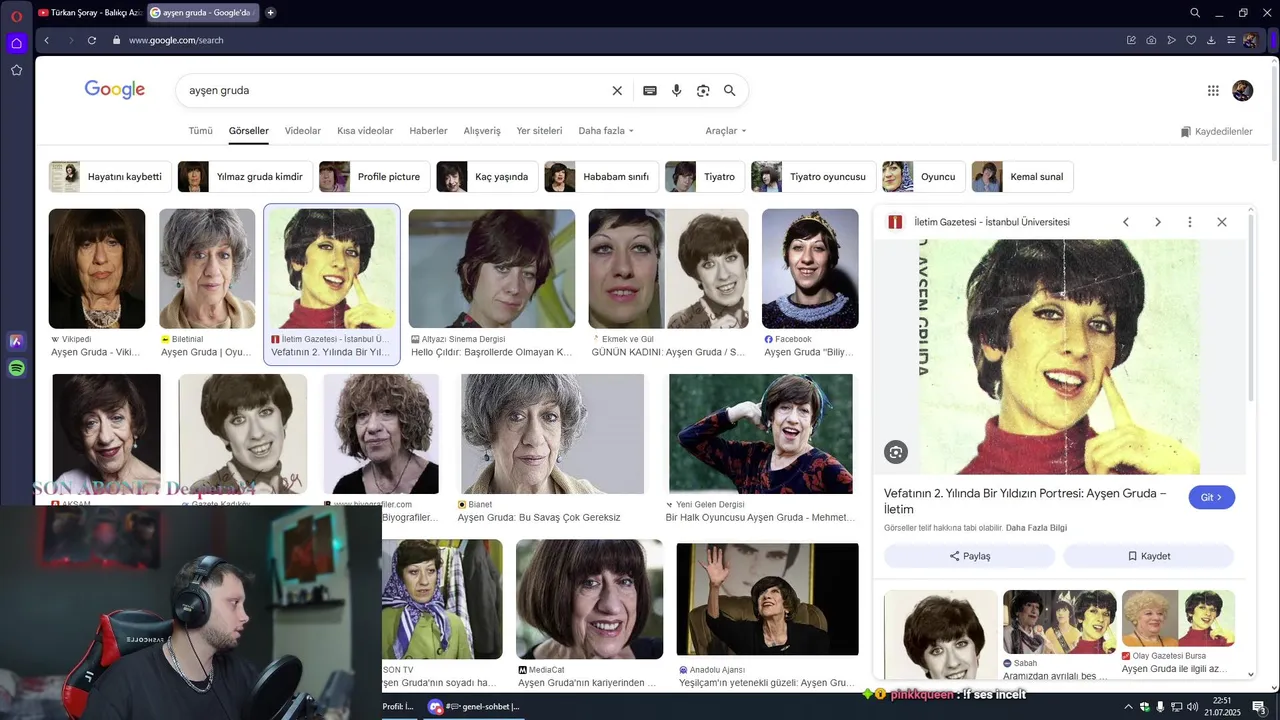Open the Windows notification center
This screenshot has height=720, width=1280.
pyautogui.click(x=1260, y=707)
